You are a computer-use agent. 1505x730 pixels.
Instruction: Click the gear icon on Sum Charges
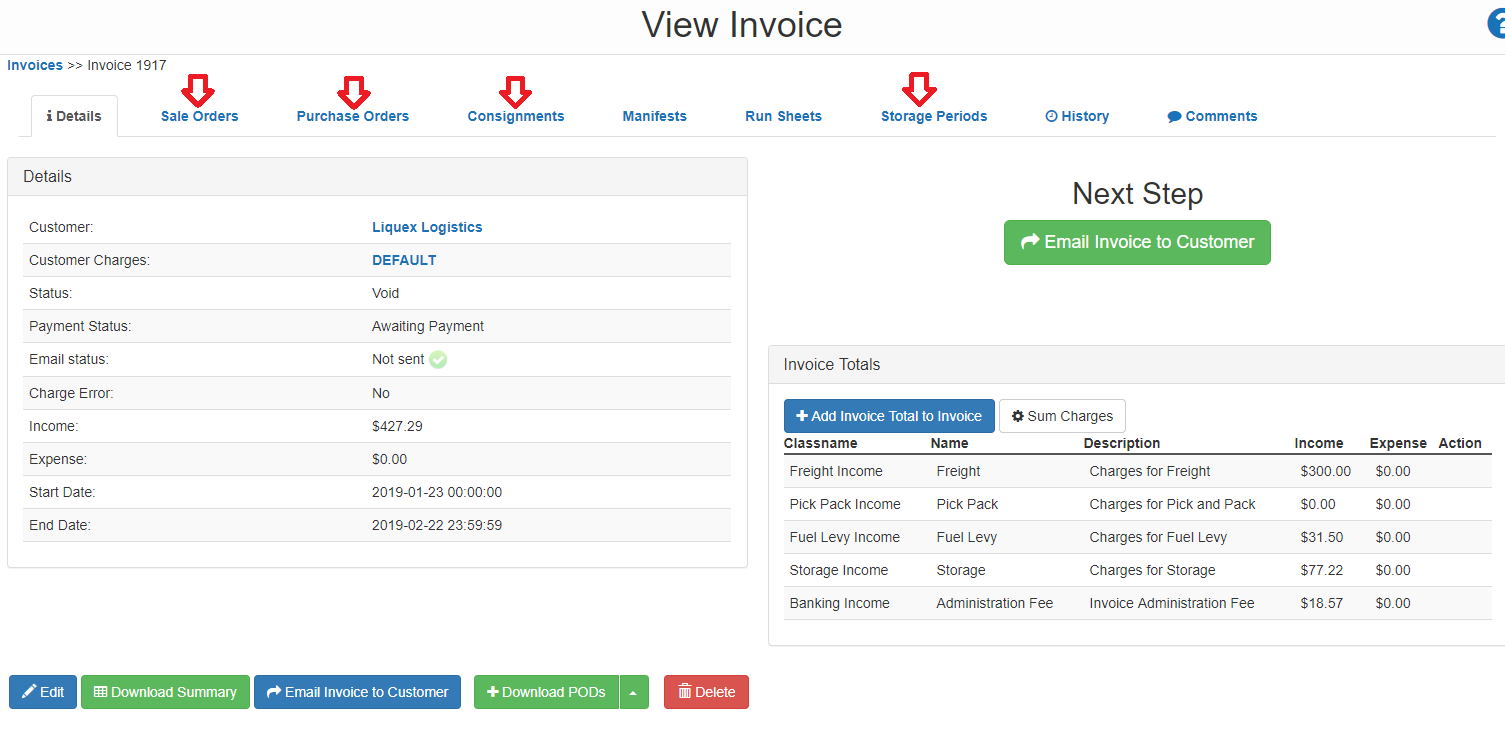point(1017,416)
